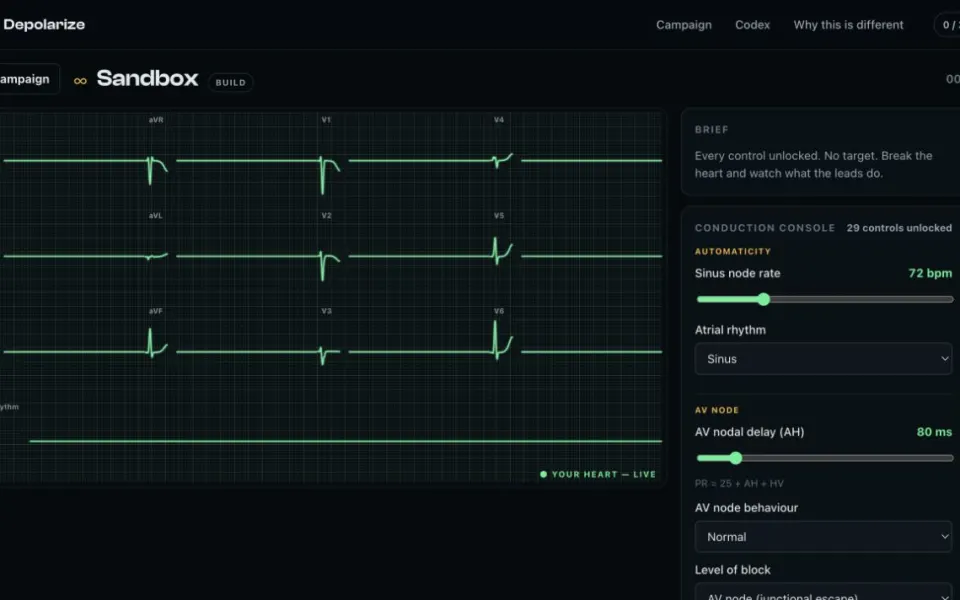The height and width of the screenshot is (600, 960).
Task: Click the PR = 25 + AH + HV formula
Action: click(x=739, y=484)
